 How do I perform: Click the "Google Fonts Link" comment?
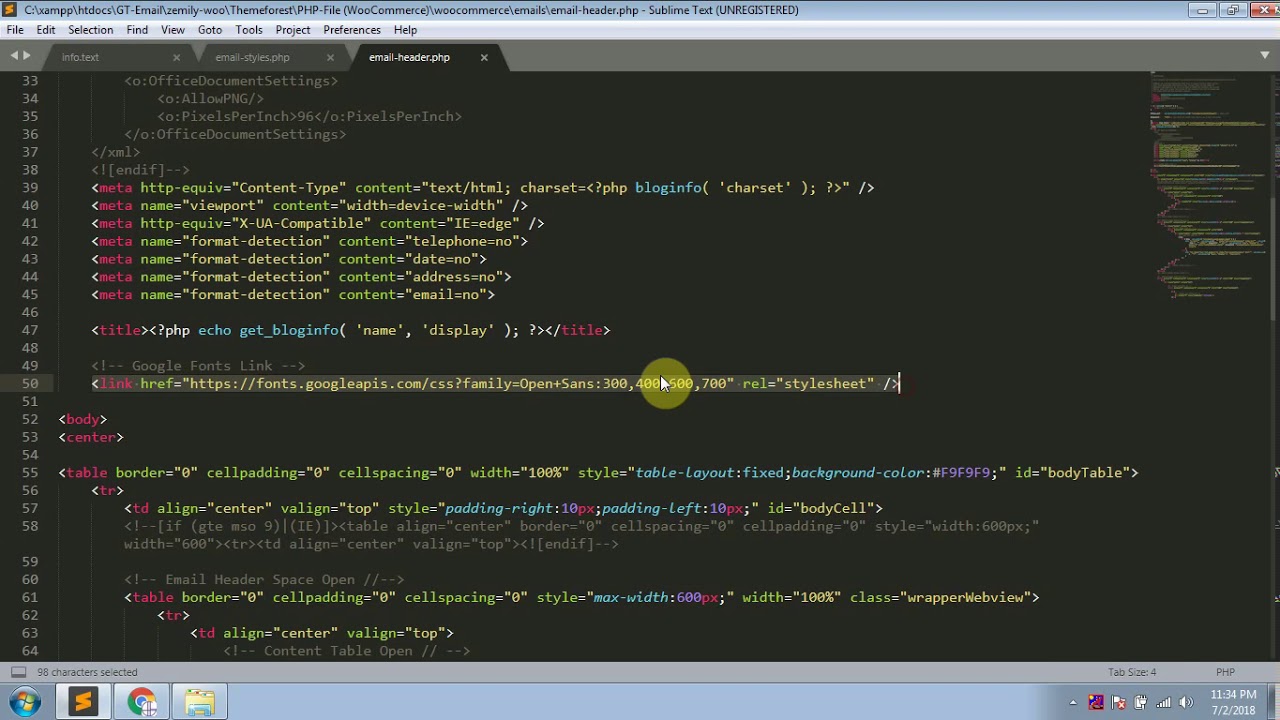[x=202, y=366]
